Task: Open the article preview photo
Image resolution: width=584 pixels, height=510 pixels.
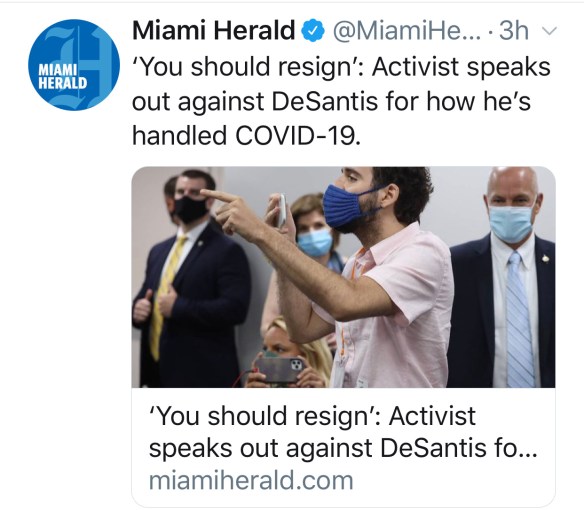Action: [x=343, y=277]
